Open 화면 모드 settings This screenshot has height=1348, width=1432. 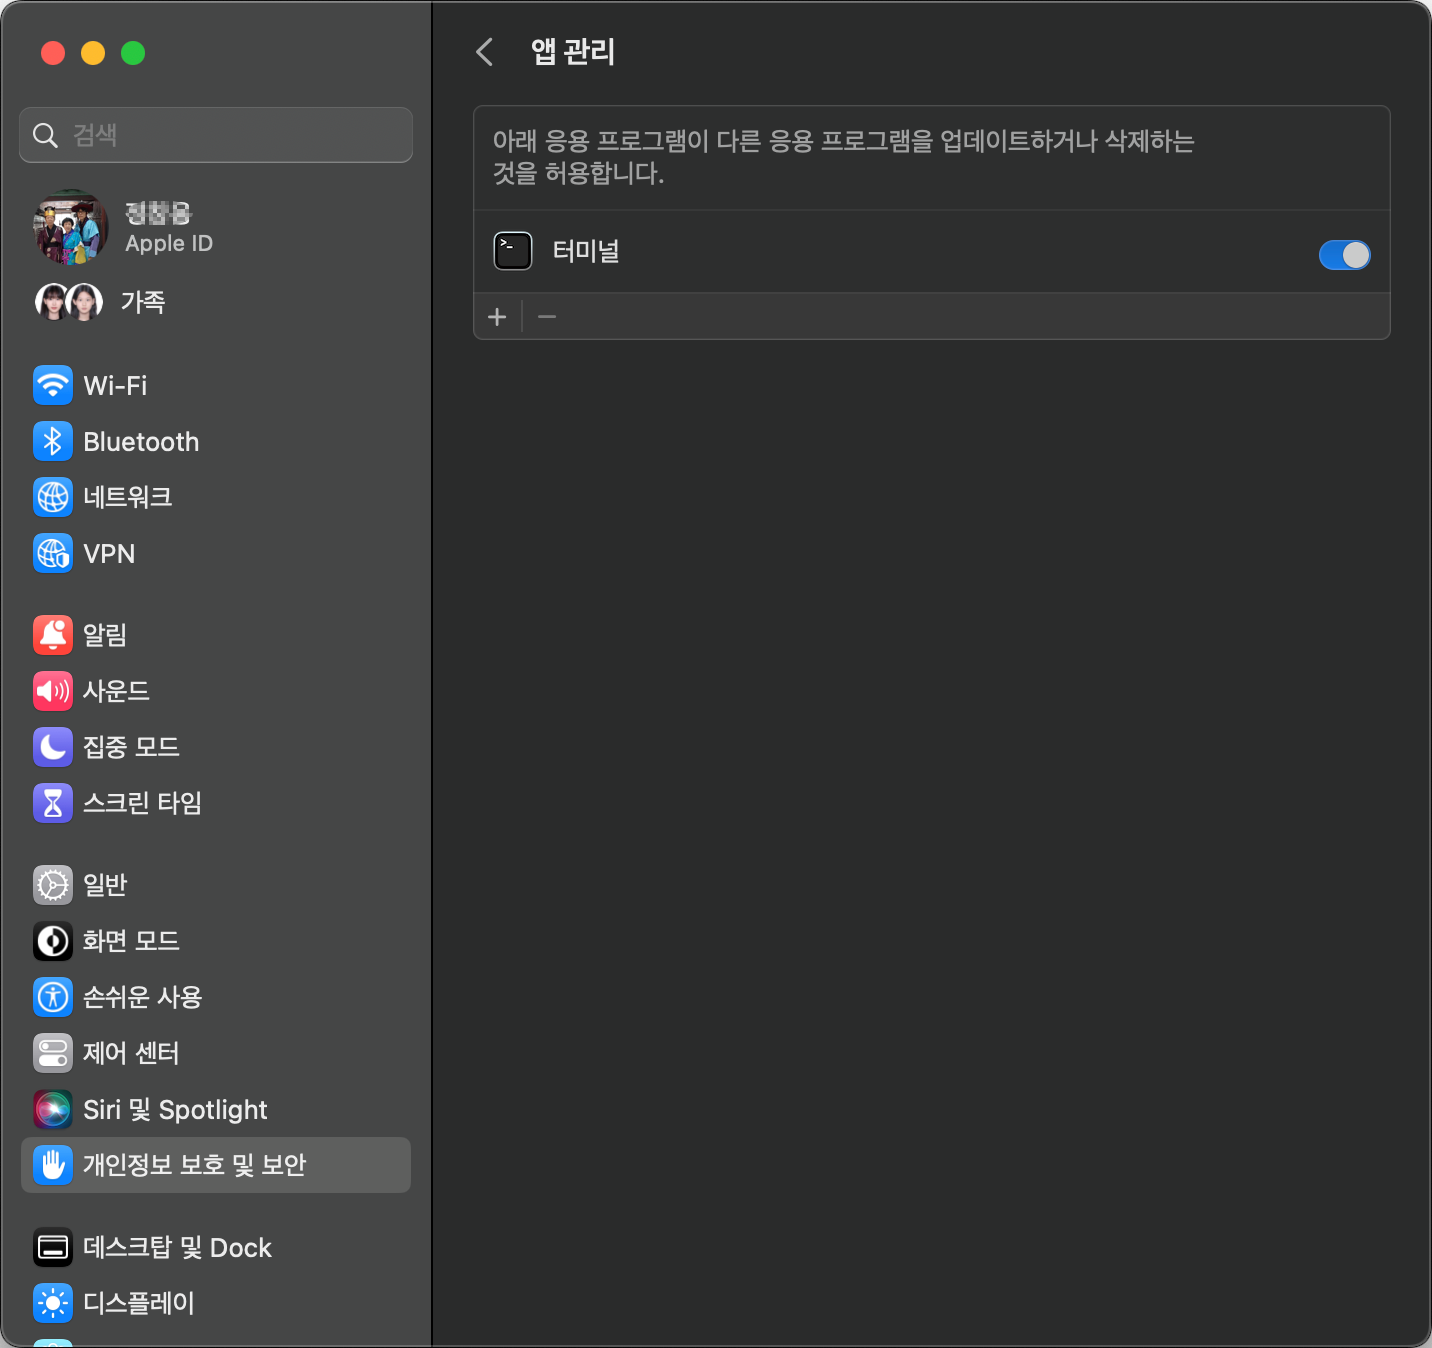[130, 941]
